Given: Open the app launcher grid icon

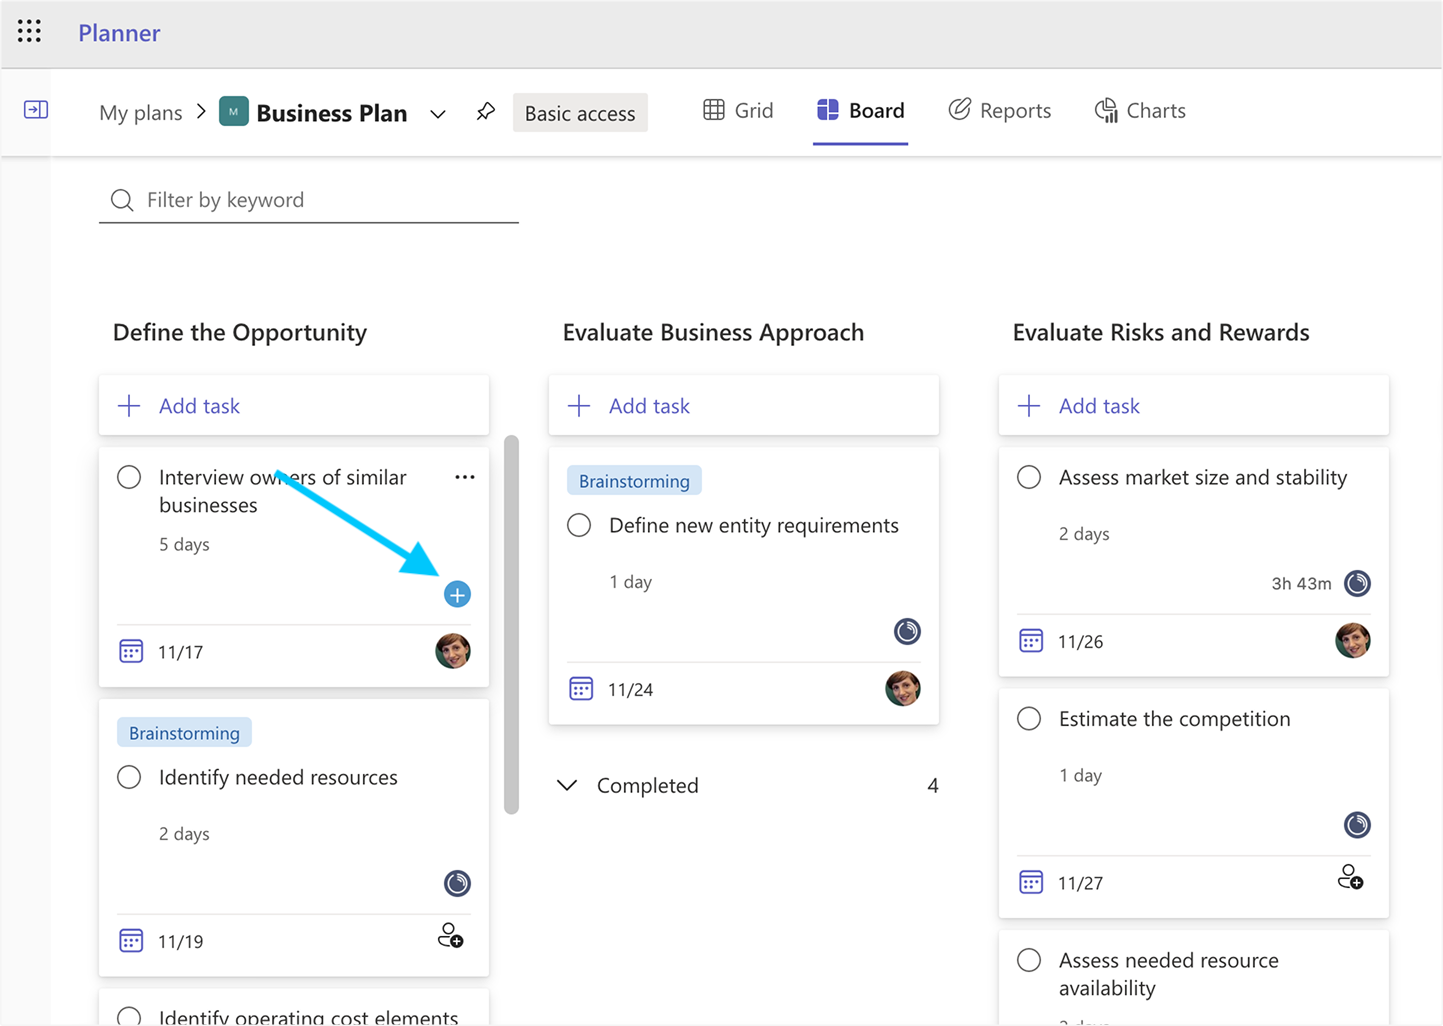Looking at the screenshot, I should 29,32.
